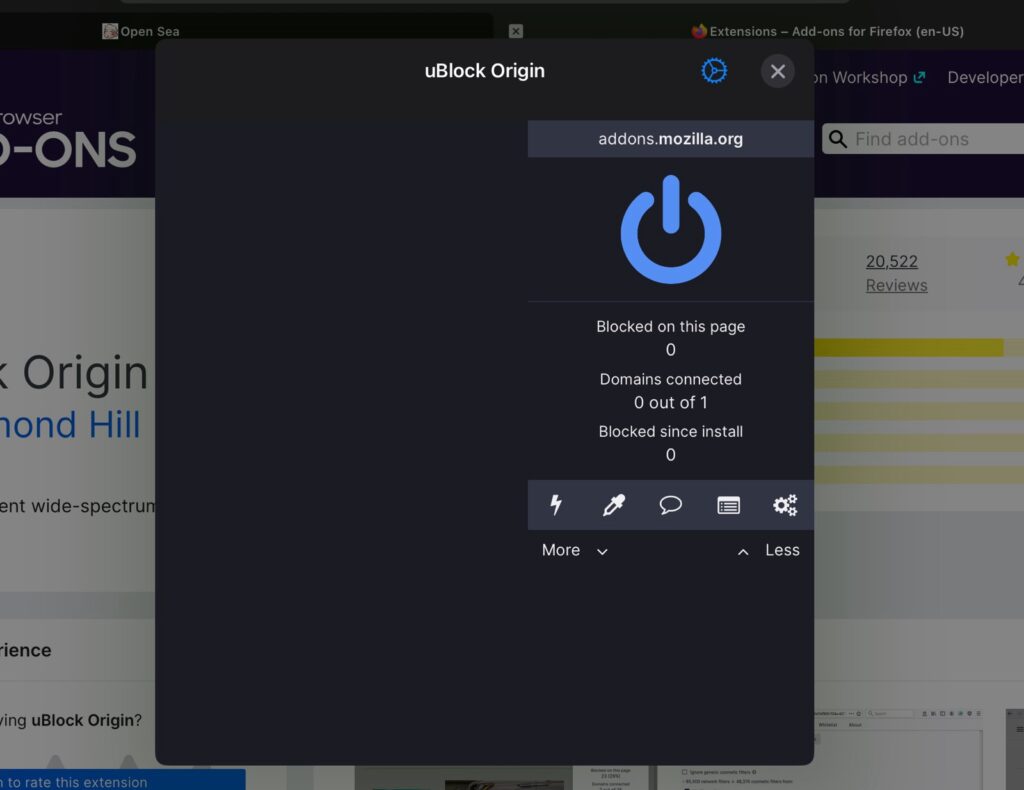Click the Find add-ons search field

pyautogui.click(x=923, y=139)
